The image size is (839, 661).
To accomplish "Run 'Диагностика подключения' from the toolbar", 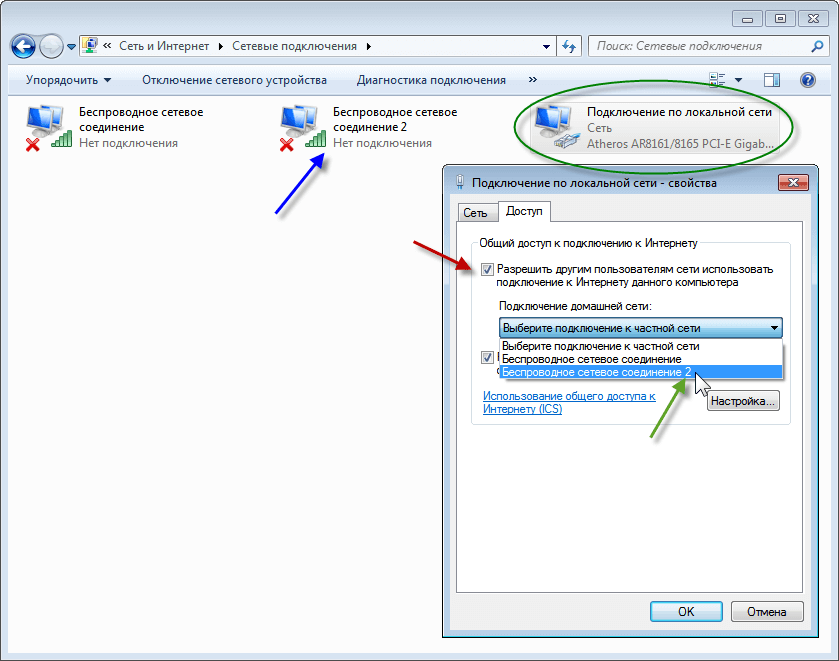I will [431, 80].
